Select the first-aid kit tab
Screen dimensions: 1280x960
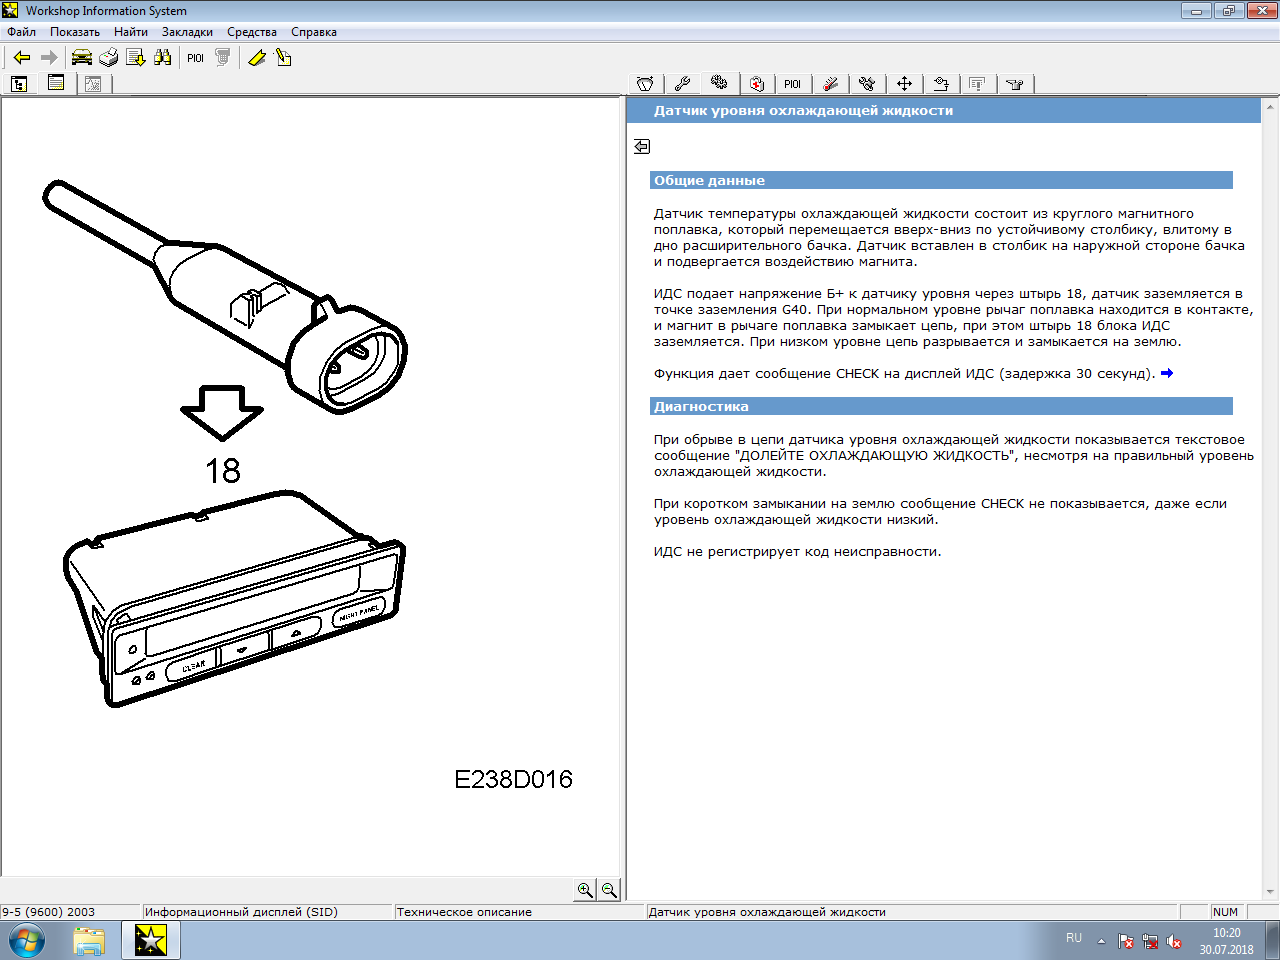click(x=757, y=84)
